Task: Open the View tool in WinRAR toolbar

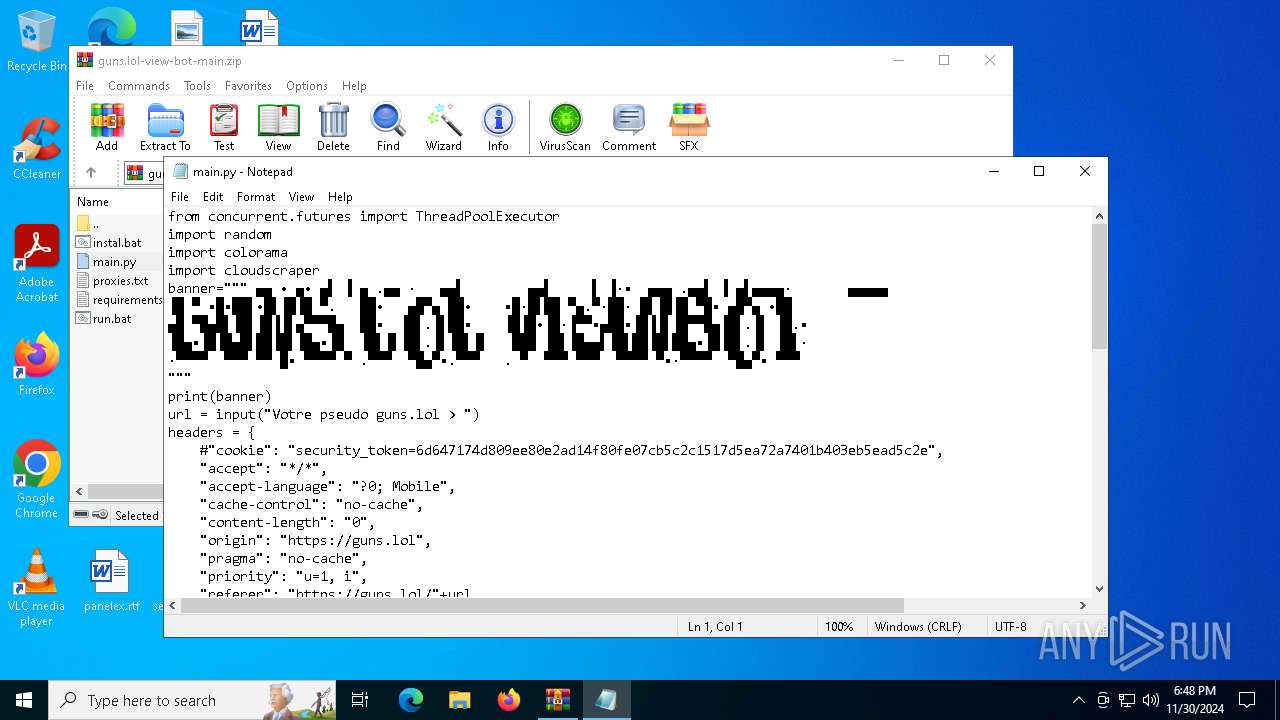Action: [278, 127]
